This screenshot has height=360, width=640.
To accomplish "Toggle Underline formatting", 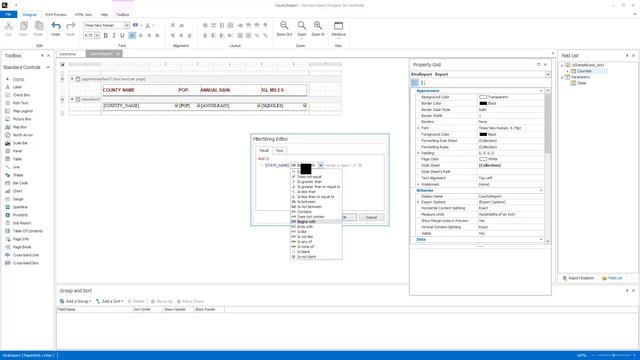I will click(122, 36).
